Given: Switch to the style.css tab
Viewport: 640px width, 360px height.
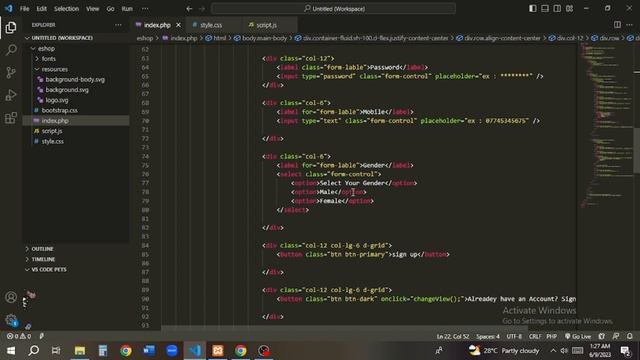Looking at the screenshot, I should (211, 25).
